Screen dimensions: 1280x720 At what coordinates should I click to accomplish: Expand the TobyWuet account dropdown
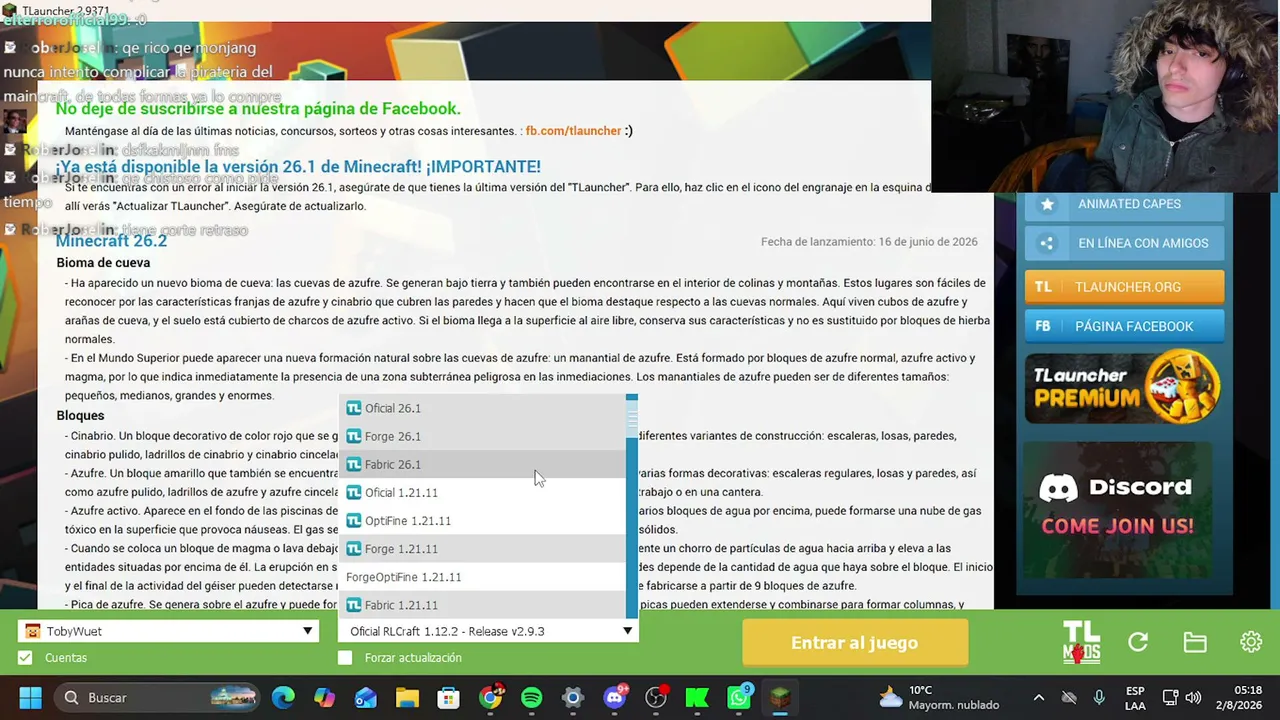(x=308, y=631)
